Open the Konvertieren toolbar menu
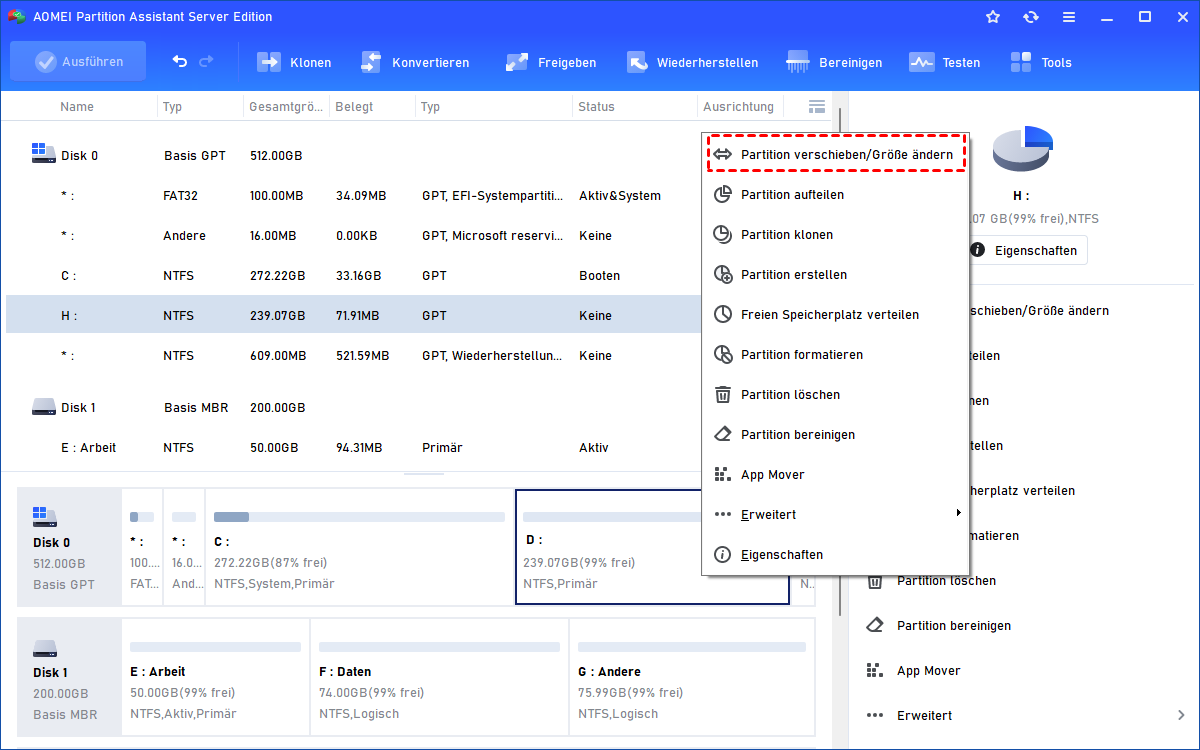 click(x=414, y=62)
